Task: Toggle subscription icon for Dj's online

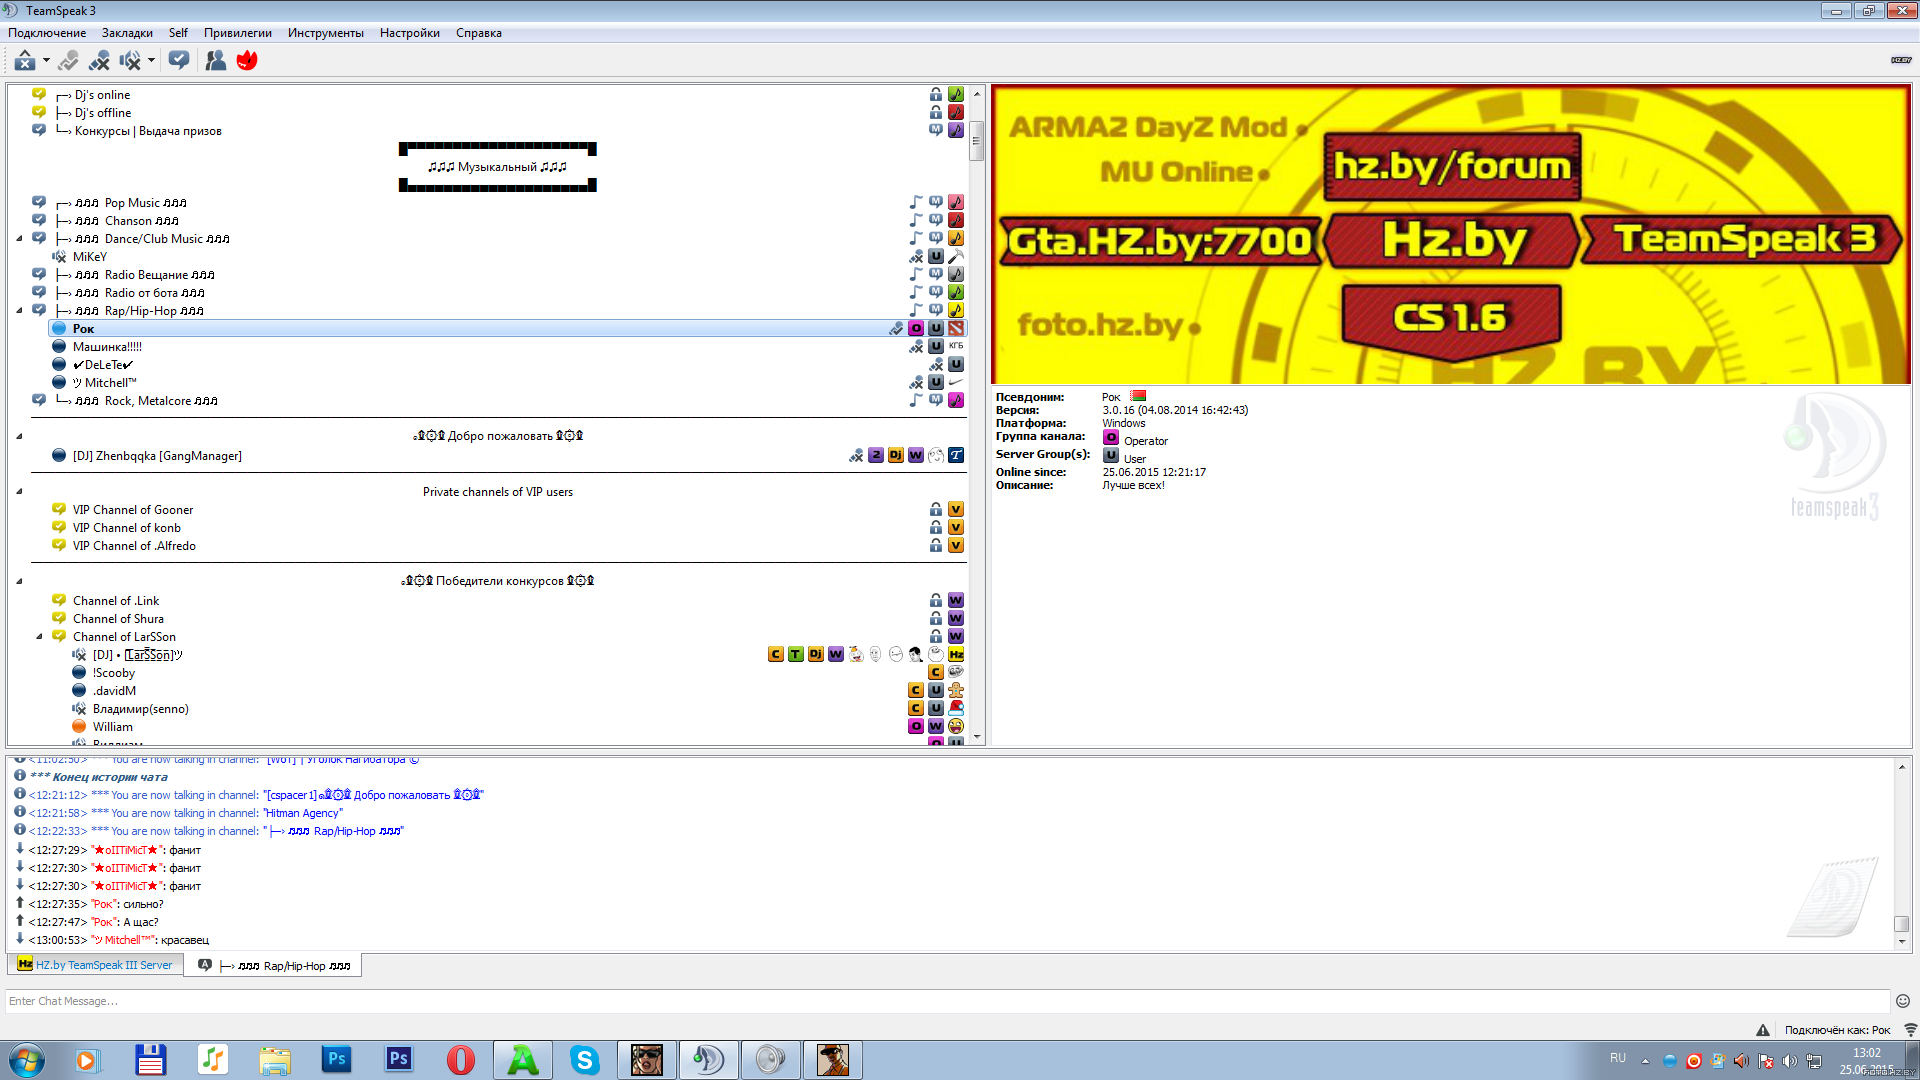Action: [39, 94]
